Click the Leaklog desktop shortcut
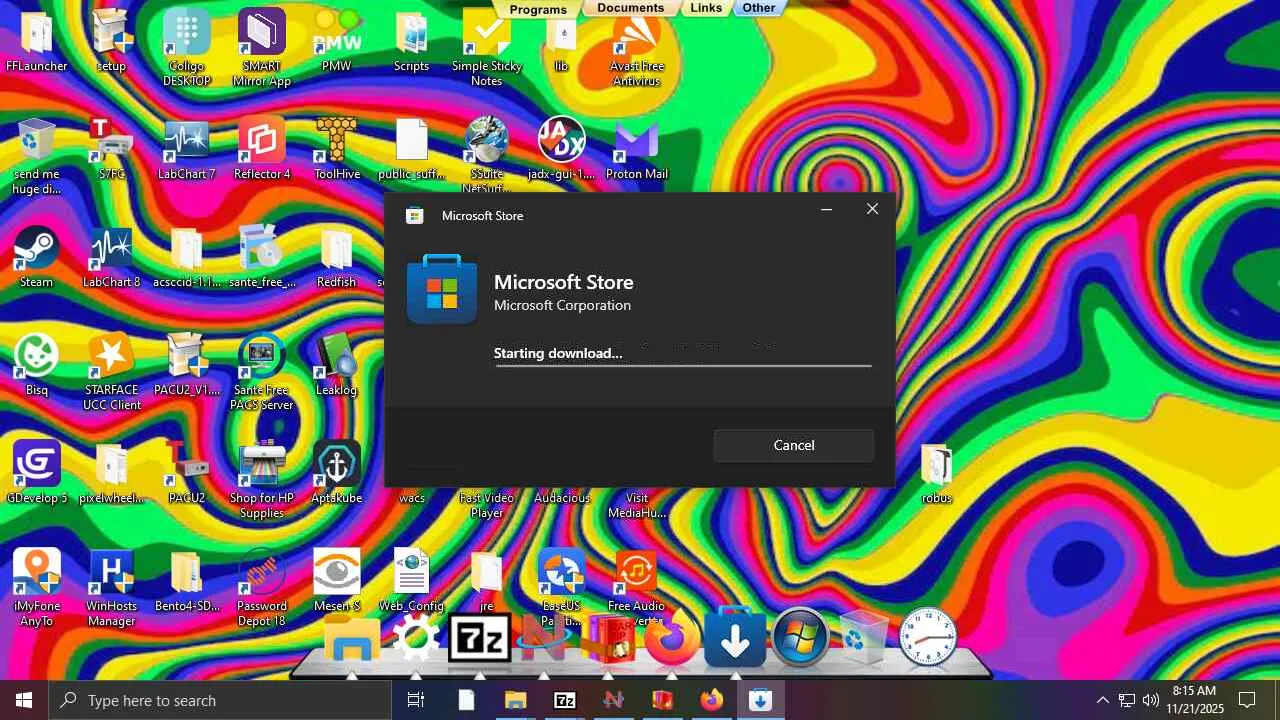The image size is (1280, 720). click(x=337, y=366)
